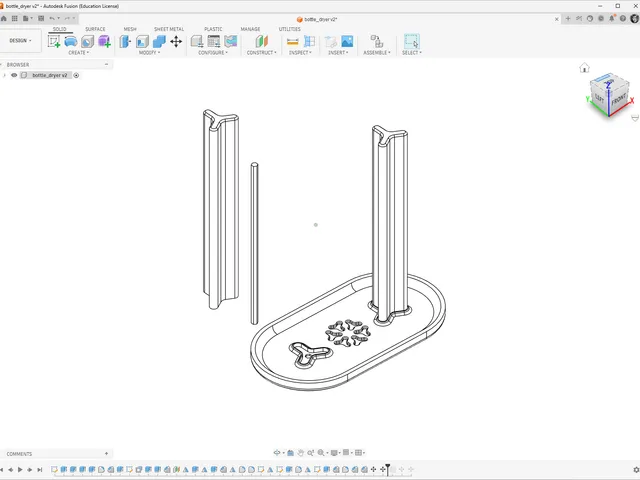Click the user profile avatar
Screen dimensions: 640x480
635,18
